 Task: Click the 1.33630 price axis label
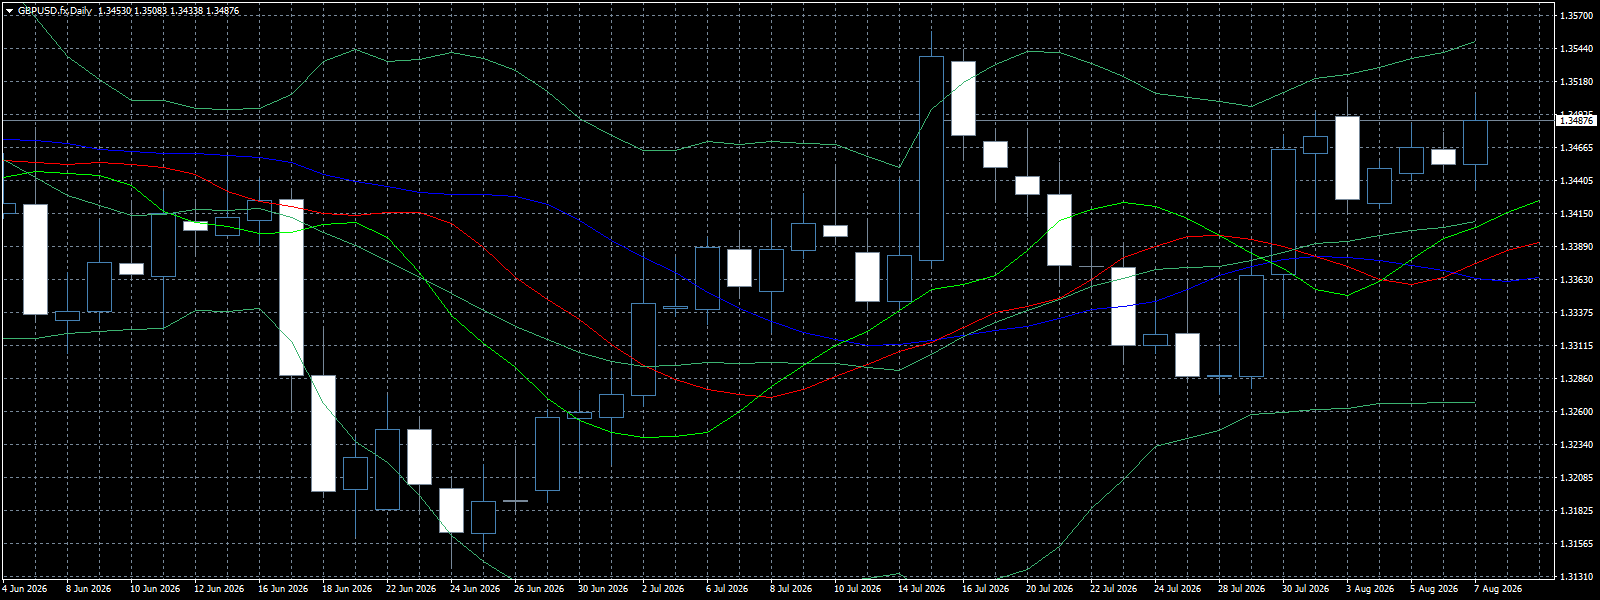[1576, 280]
